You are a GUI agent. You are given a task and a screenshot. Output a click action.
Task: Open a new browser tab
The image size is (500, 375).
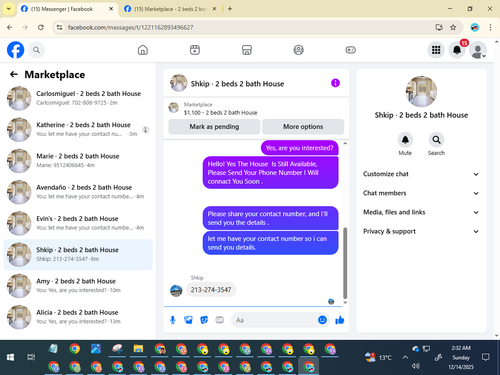[x=230, y=9]
